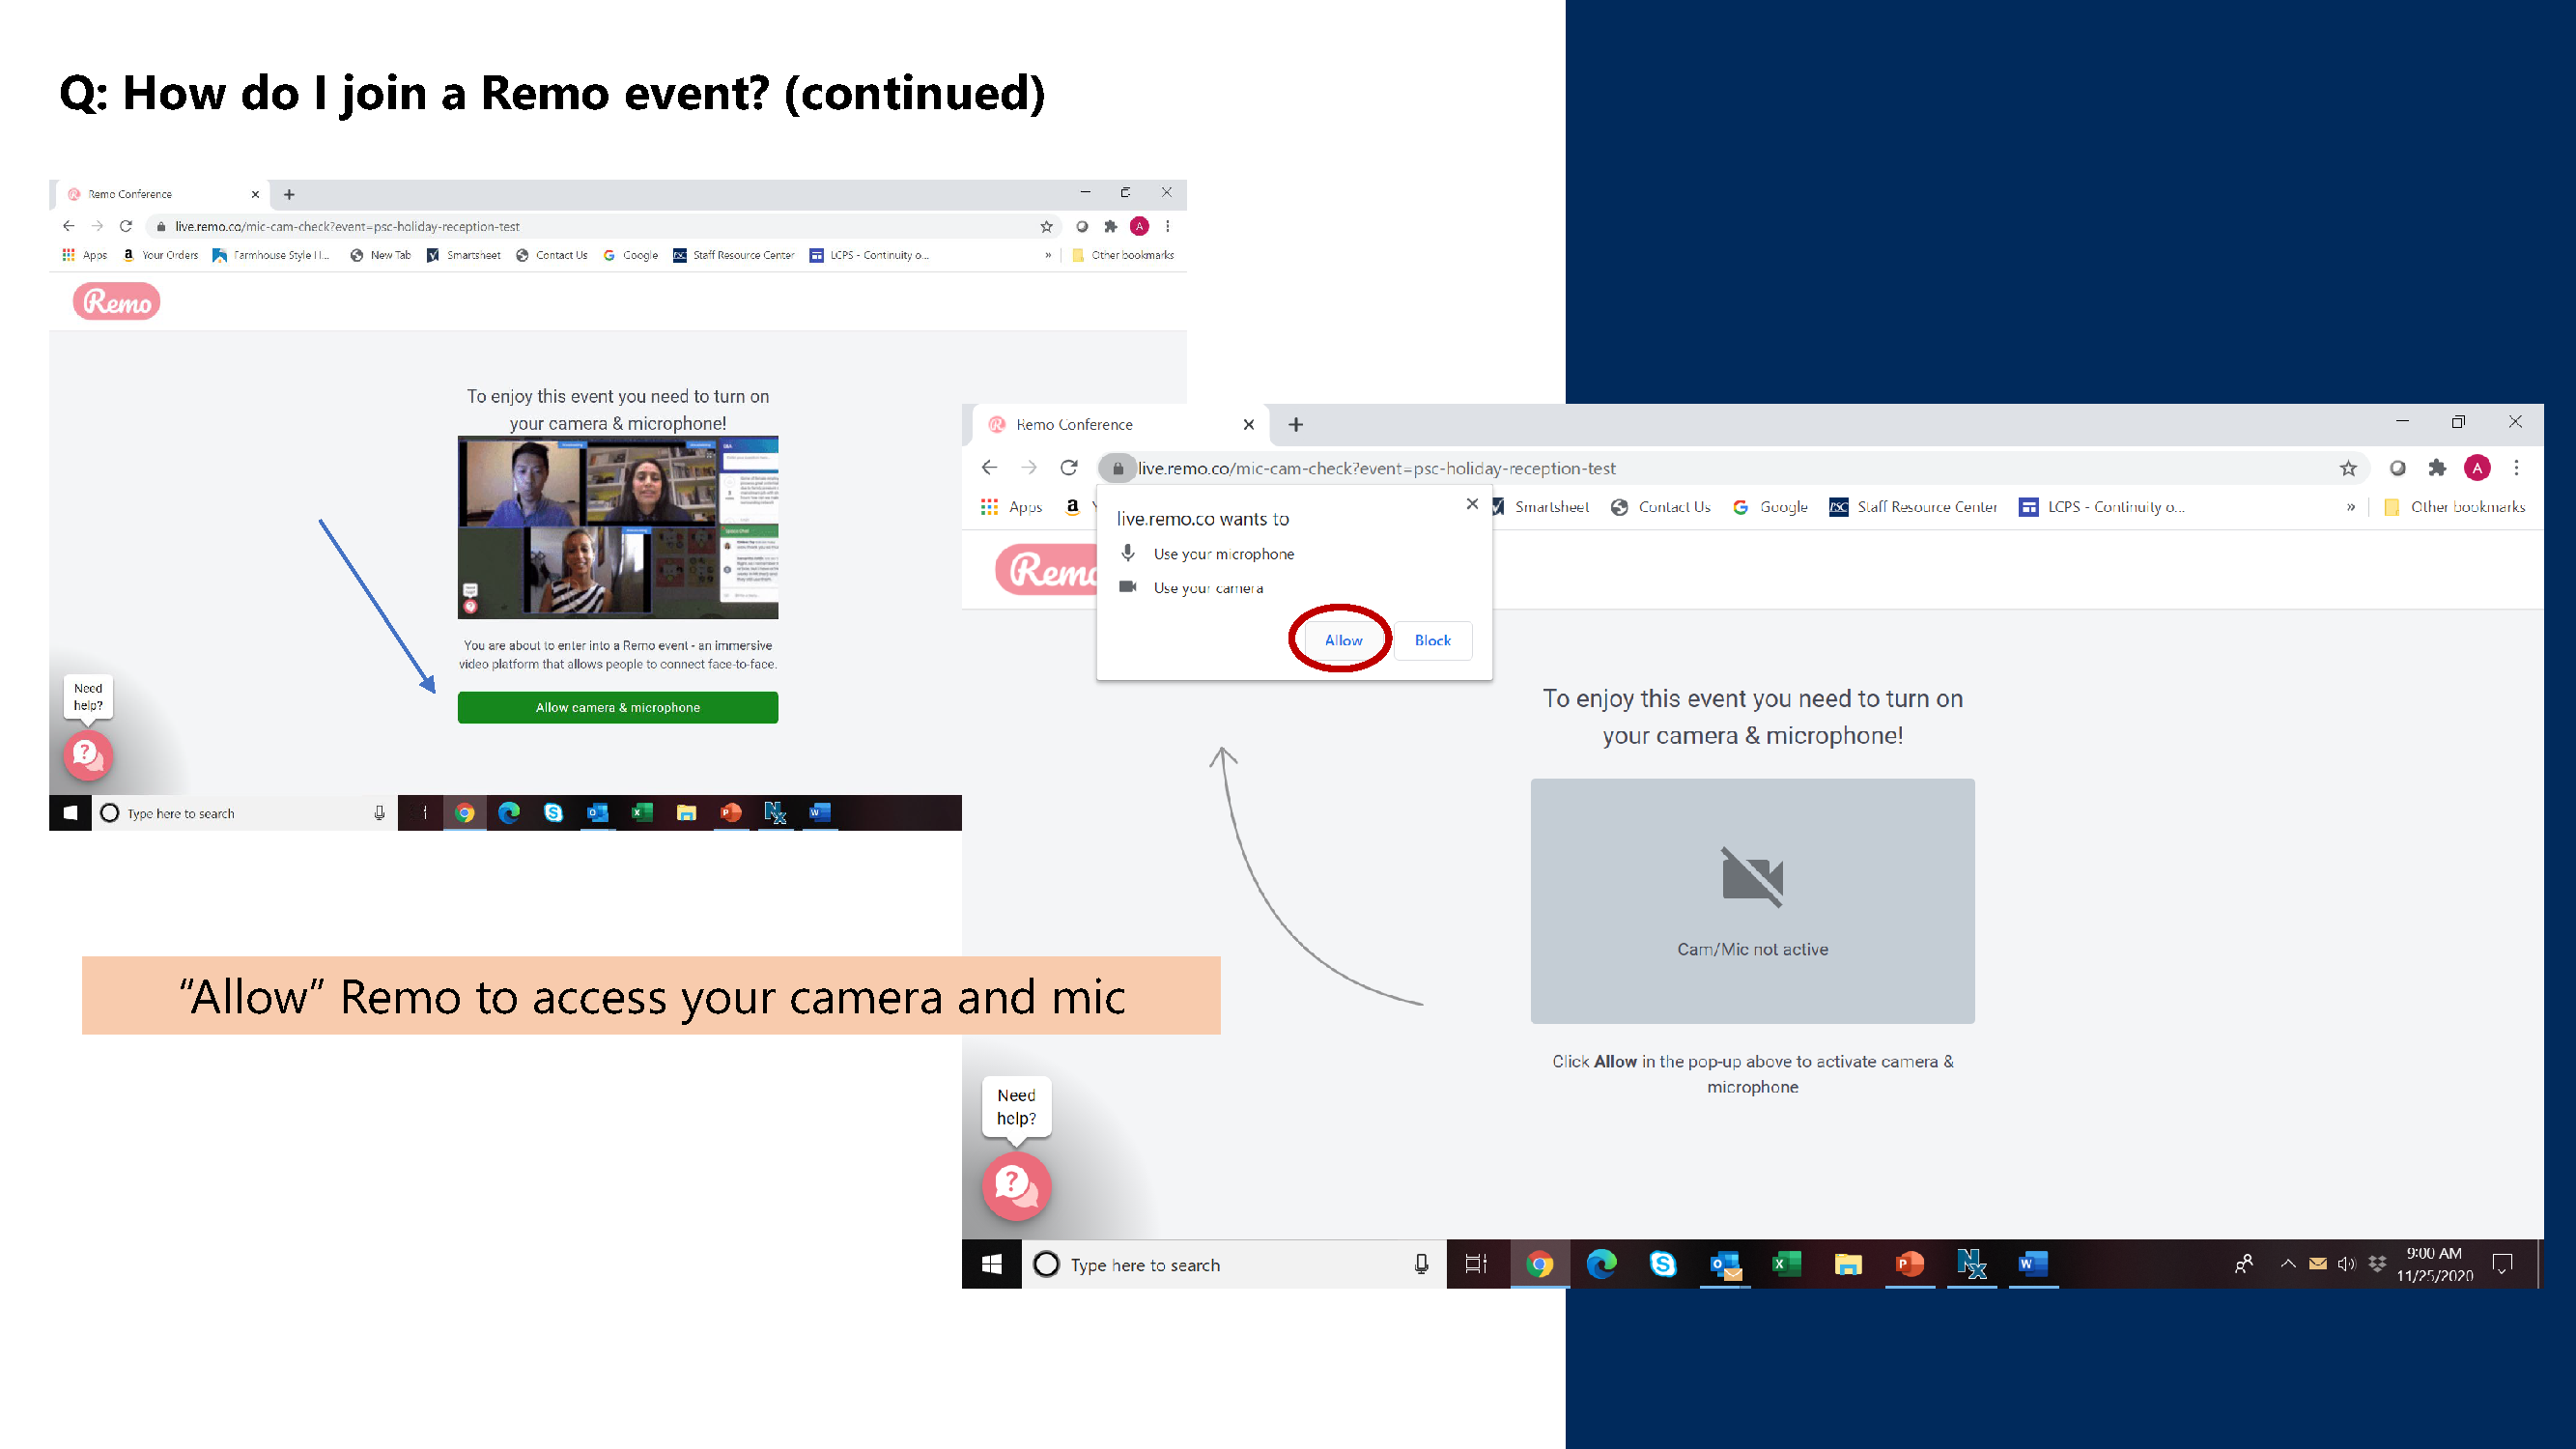Image resolution: width=2576 pixels, height=1449 pixels.
Task: Click Type here to search in large taskbar
Action: pyautogui.click(x=1234, y=1265)
